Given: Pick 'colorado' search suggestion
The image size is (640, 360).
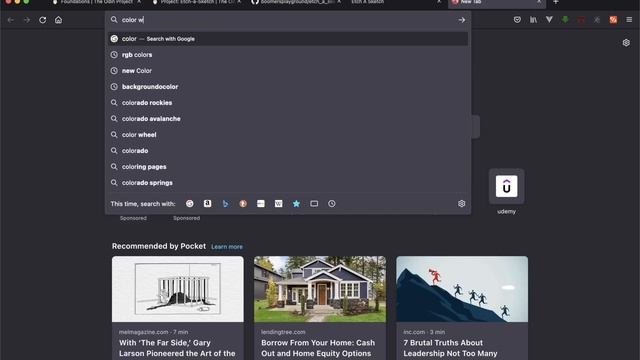Looking at the screenshot, I should pyautogui.click(x=288, y=151).
